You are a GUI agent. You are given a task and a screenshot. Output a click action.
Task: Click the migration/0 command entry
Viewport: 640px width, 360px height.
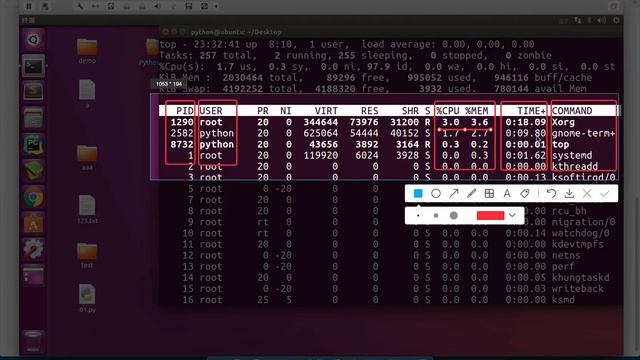coord(583,222)
